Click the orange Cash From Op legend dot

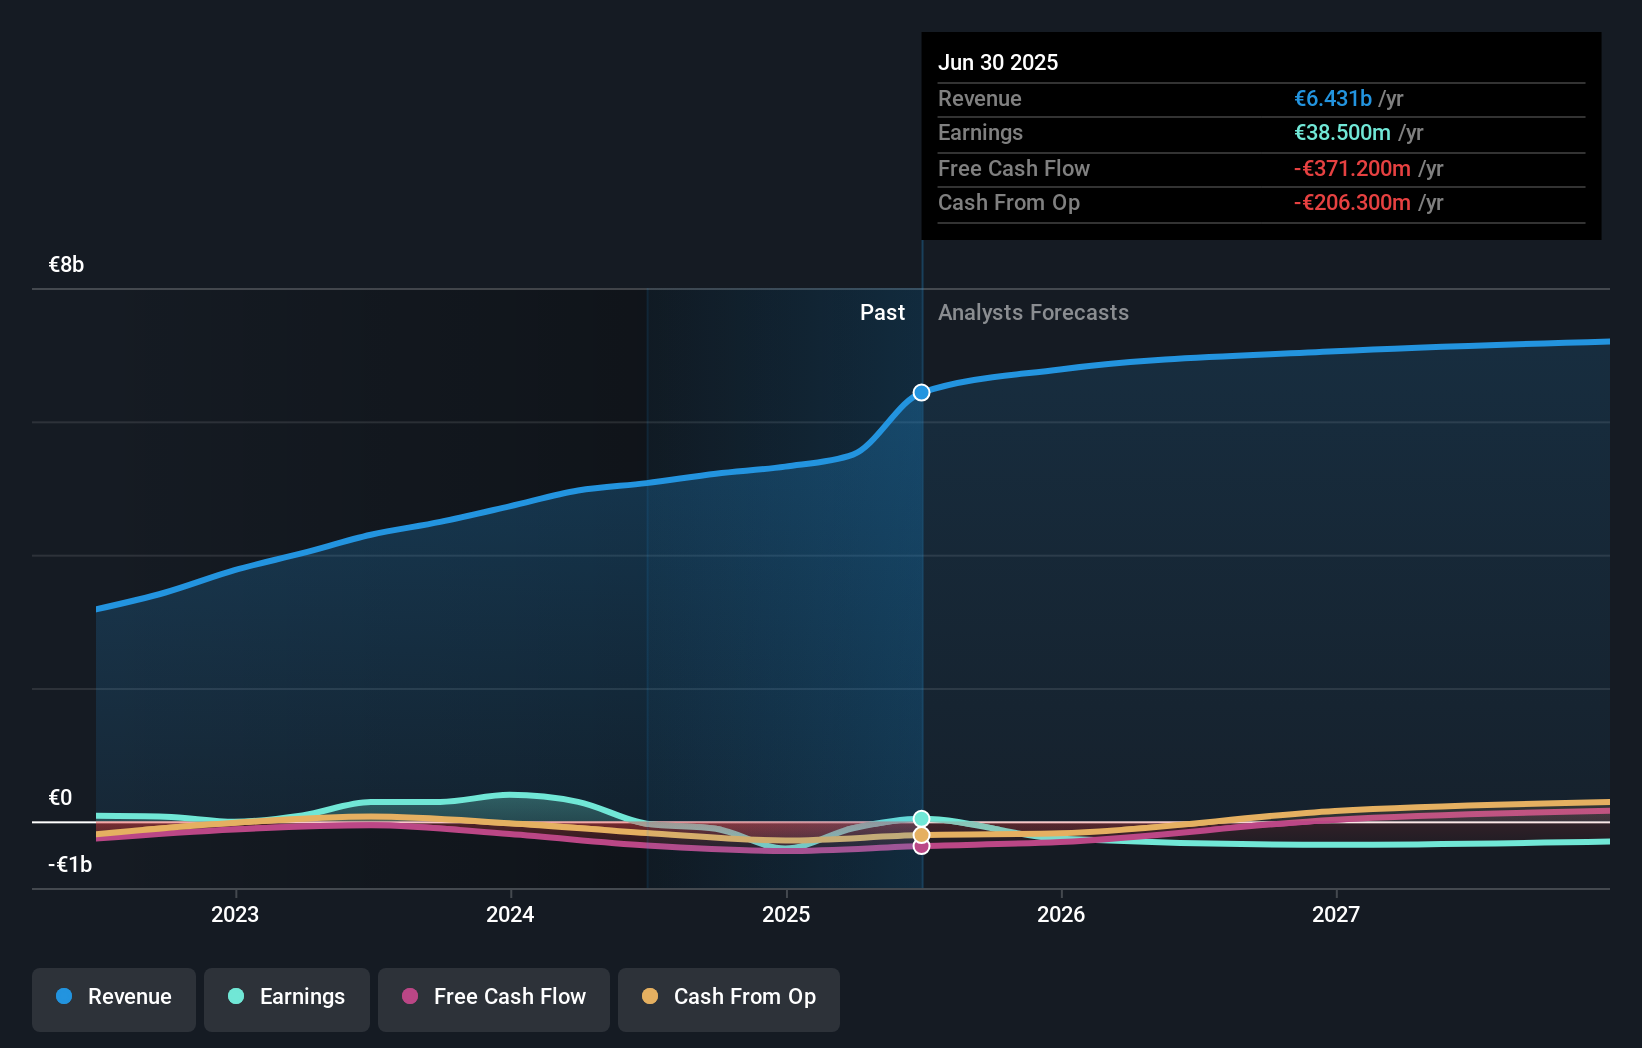click(651, 997)
